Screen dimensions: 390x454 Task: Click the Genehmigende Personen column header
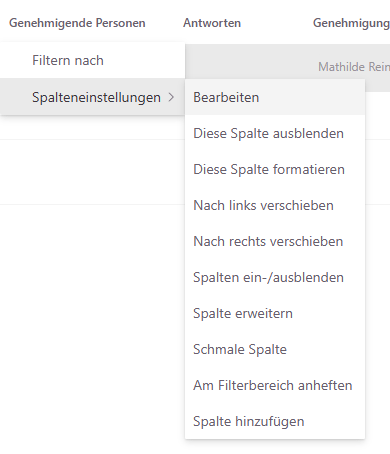[77, 23]
